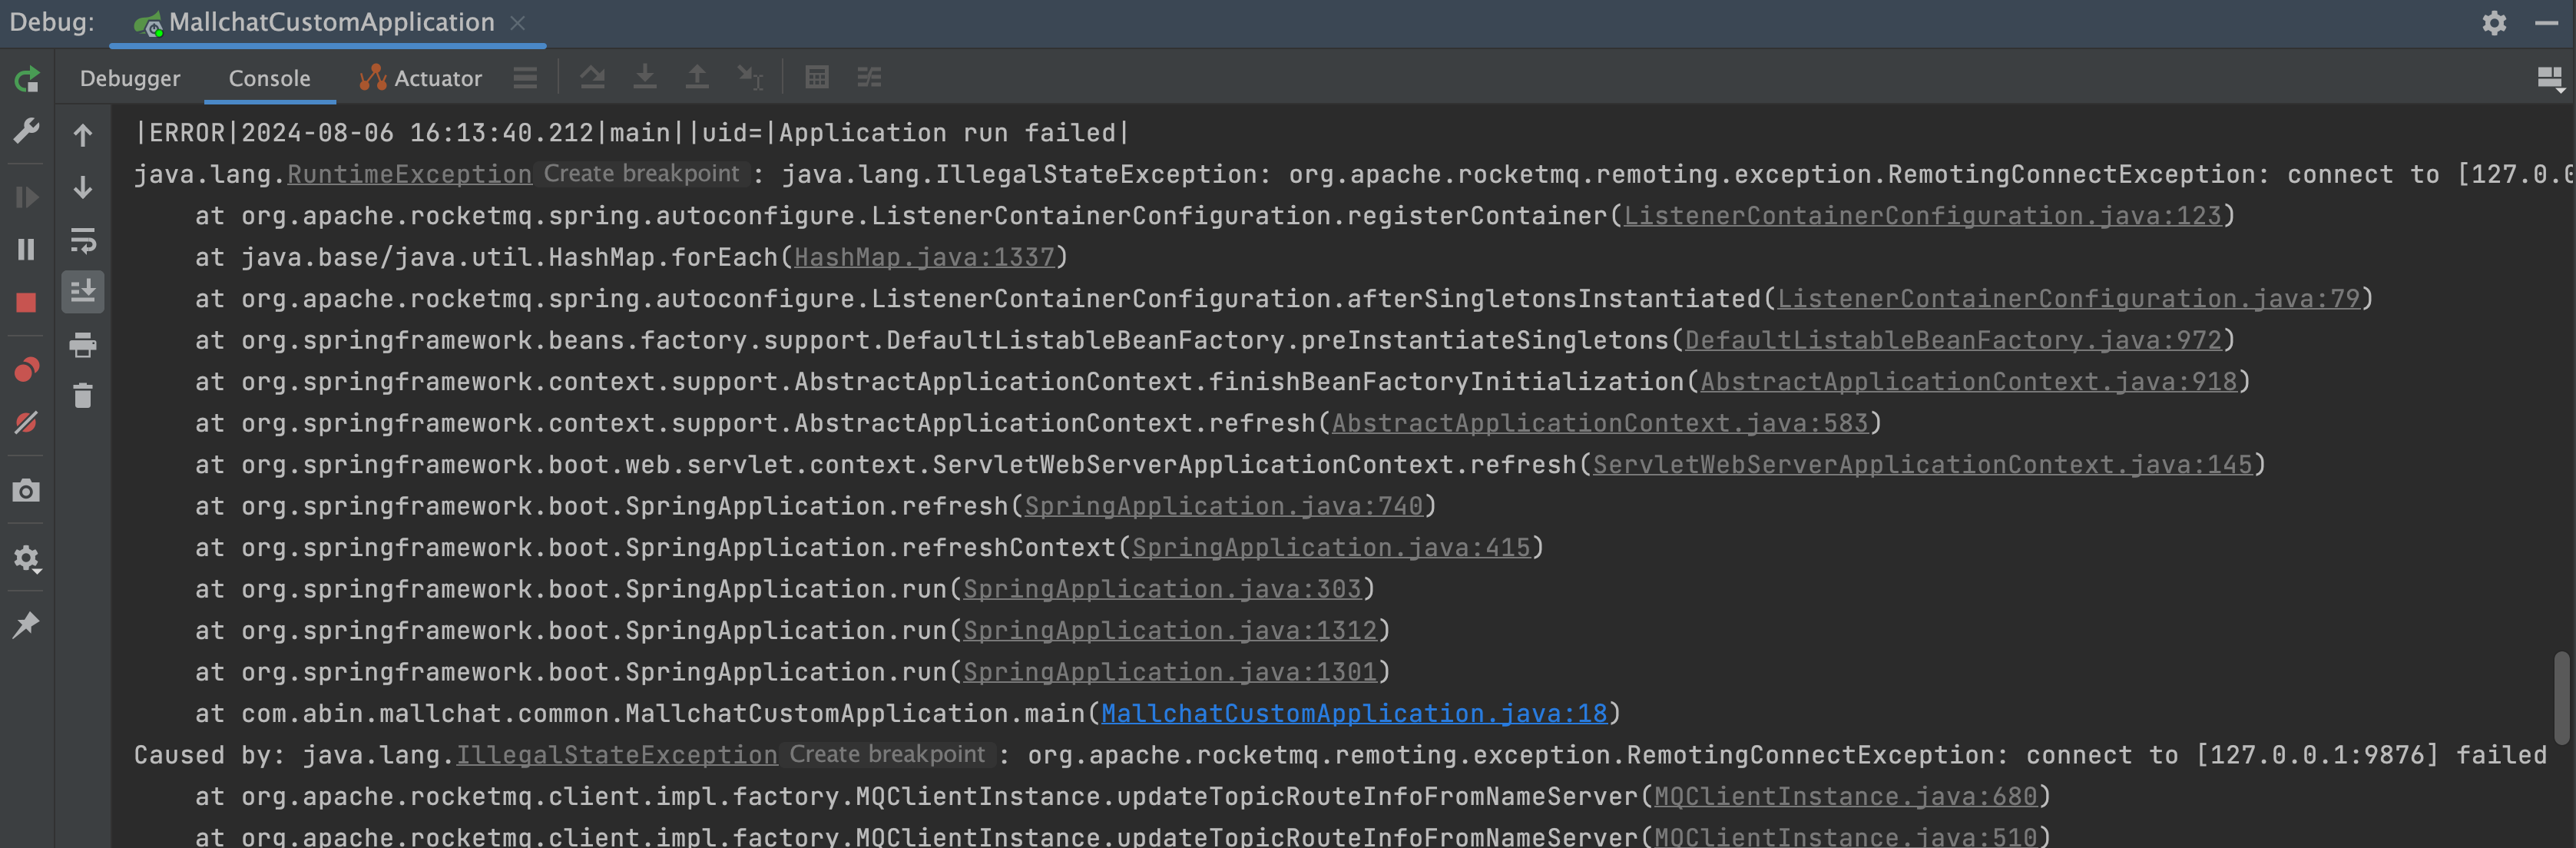
Task: Click the console vertical scrollbar thumb
Action: coord(2564,697)
